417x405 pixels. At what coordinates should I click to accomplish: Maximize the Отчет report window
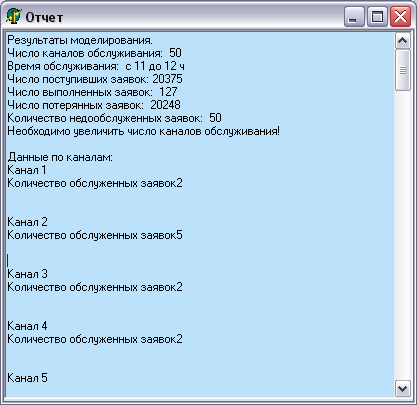pos(377,17)
